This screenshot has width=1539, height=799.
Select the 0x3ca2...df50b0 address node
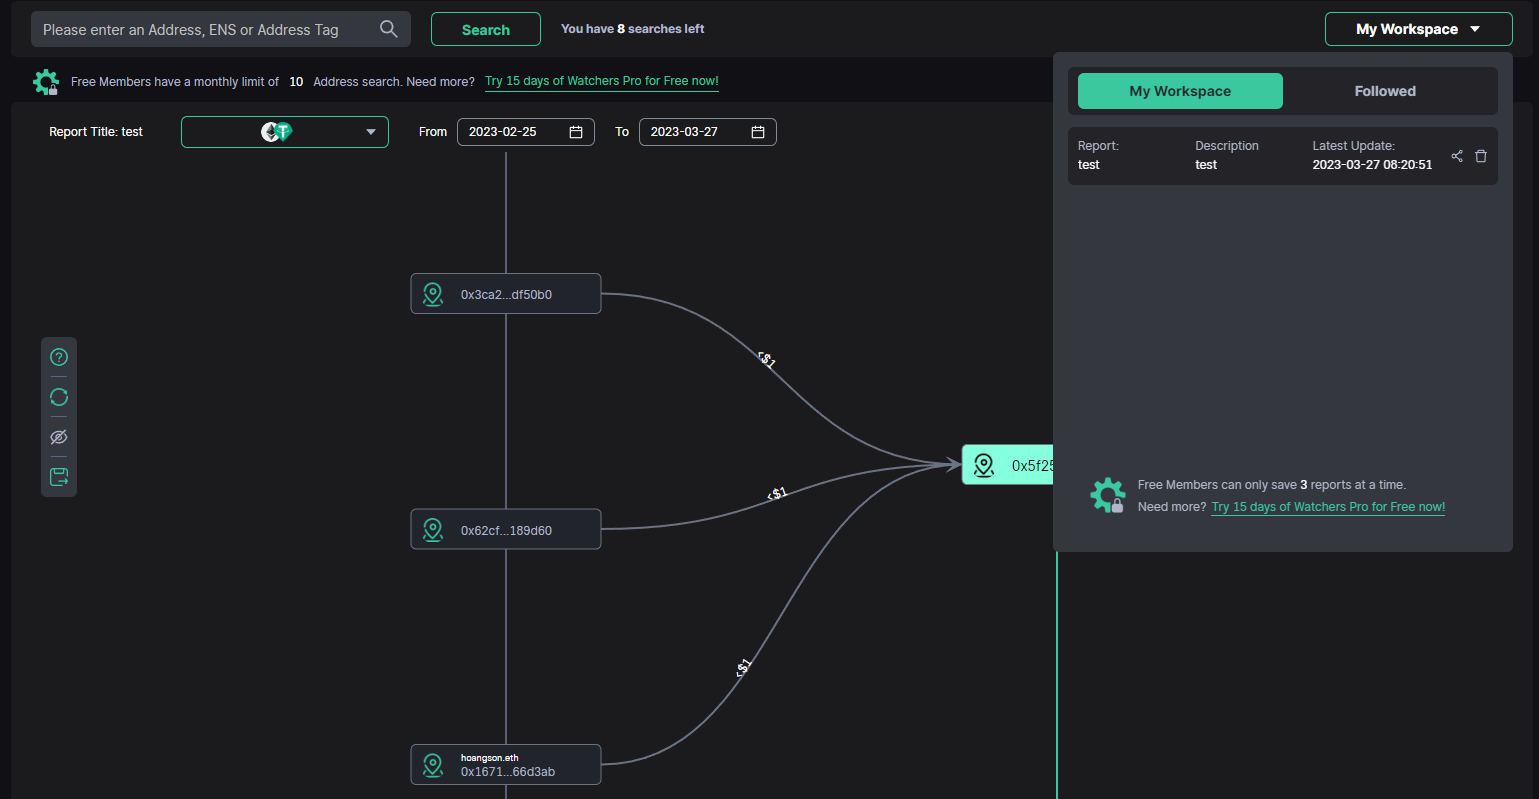pos(506,294)
